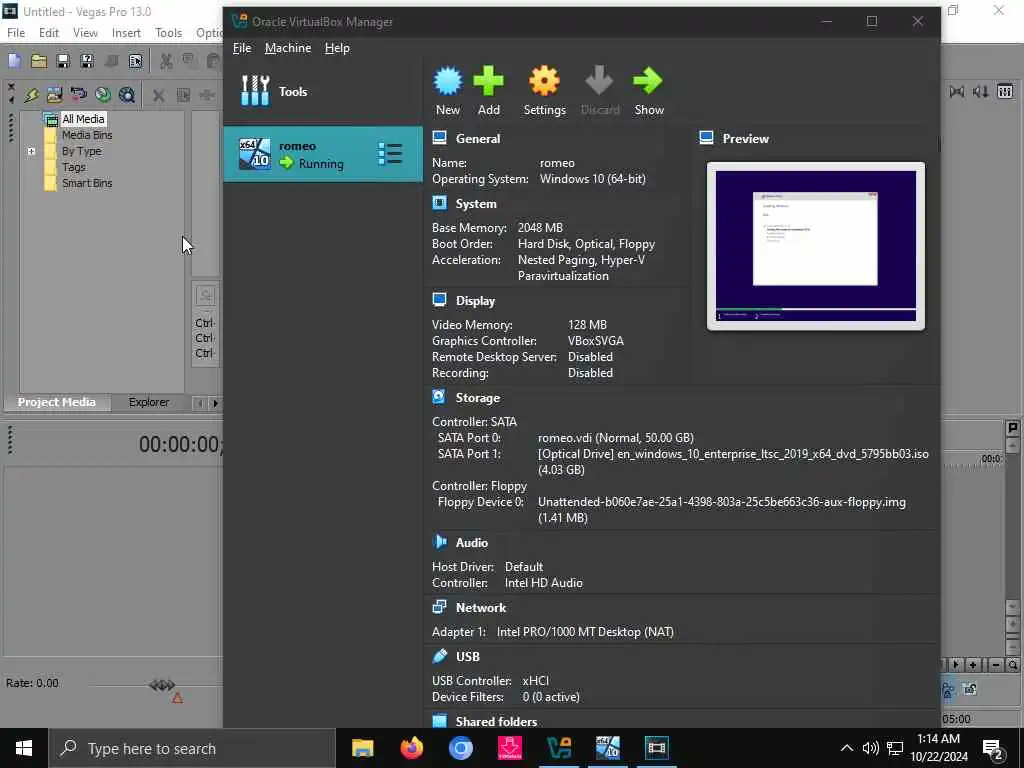
Task: Click tab scroll right arrow beside Explorer tab
Action: pyautogui.click(x=215, y=403)
